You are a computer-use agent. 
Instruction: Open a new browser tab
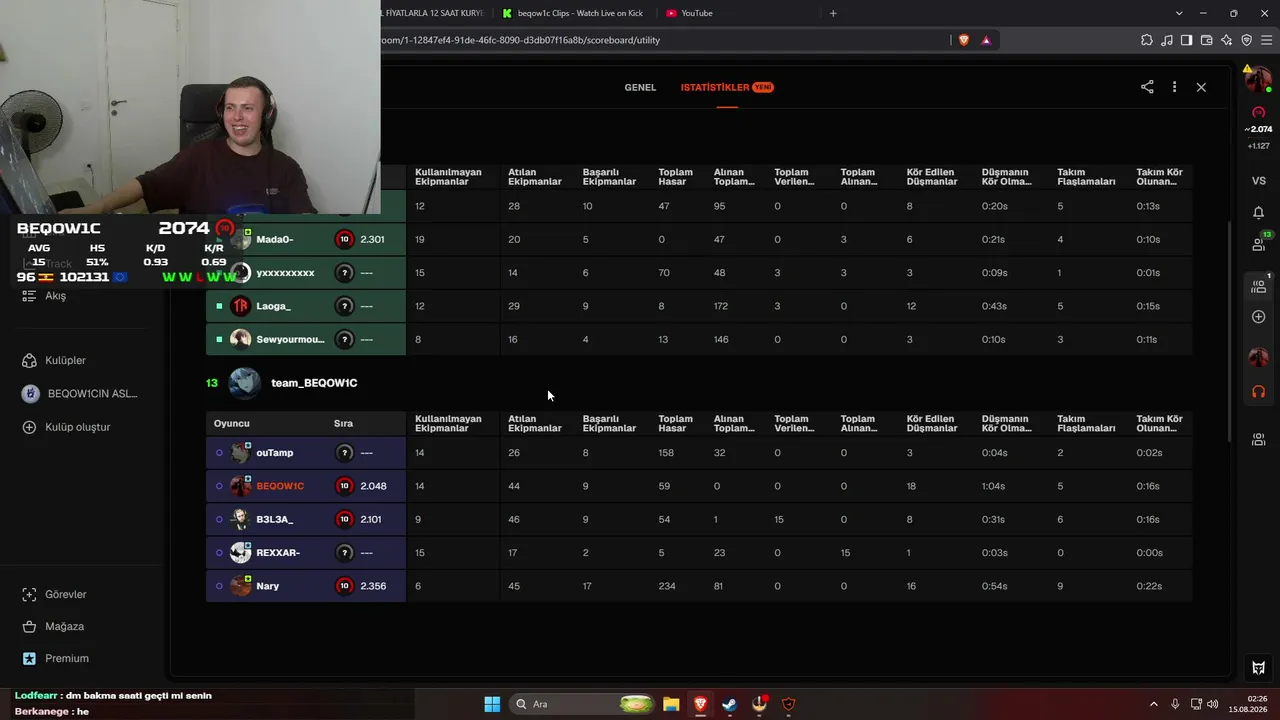833,13
